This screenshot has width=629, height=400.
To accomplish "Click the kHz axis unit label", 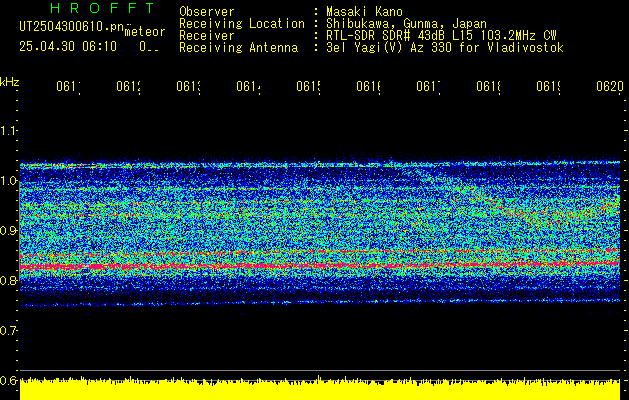I will click(x=9, y=82).
